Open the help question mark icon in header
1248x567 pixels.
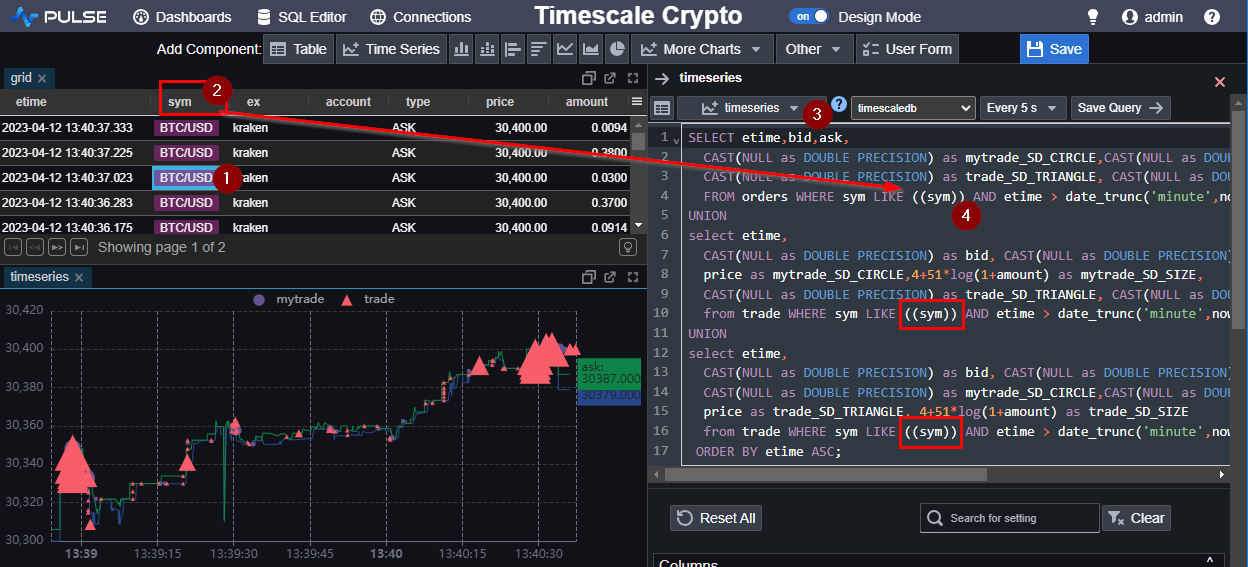[1212, 17]
